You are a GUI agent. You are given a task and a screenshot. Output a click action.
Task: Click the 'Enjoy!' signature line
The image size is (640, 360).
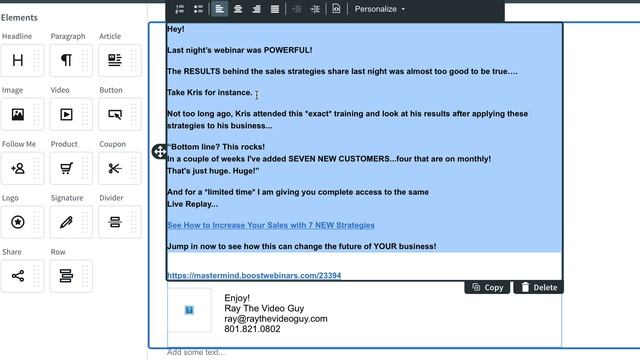click(x=237, y=298)
